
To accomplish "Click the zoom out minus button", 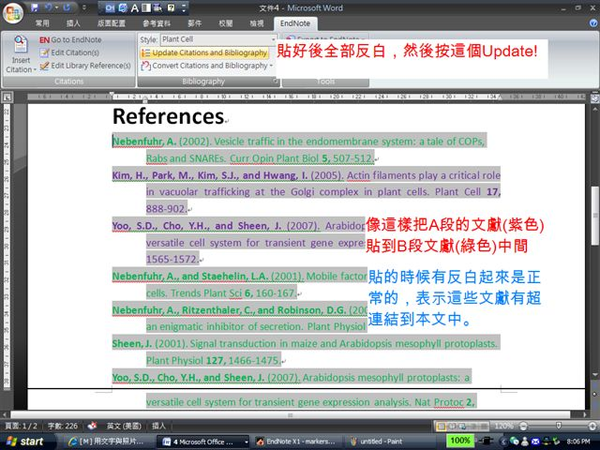I will click(x=523, y=426).
